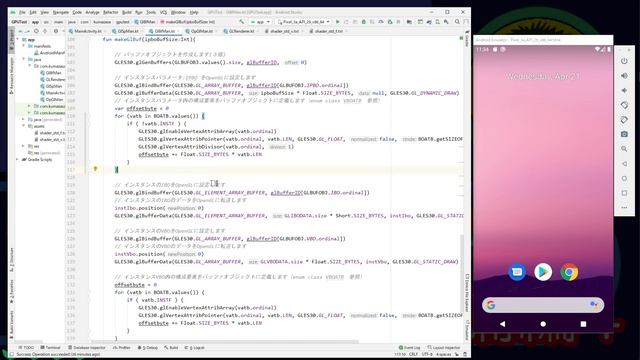Select MainActivity class in project tree
This screenshot has width=640, height=360.
[53, 93]
